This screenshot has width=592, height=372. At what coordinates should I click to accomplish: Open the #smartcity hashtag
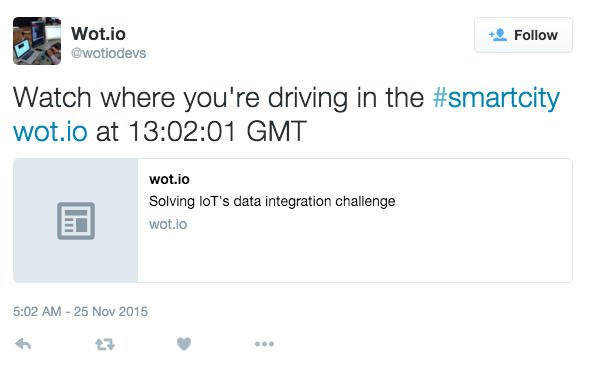pos(496,98)
